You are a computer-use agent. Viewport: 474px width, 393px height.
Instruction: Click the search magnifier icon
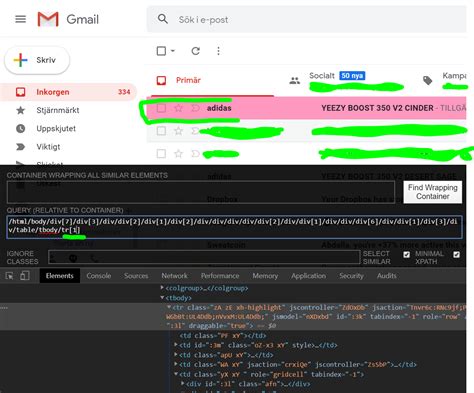coord(163,19)
